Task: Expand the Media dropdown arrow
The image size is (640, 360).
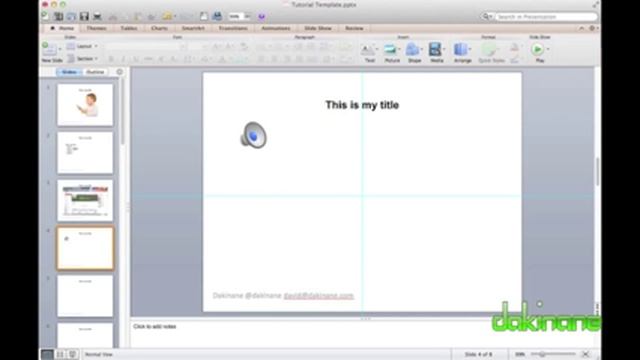Action: 444,49
